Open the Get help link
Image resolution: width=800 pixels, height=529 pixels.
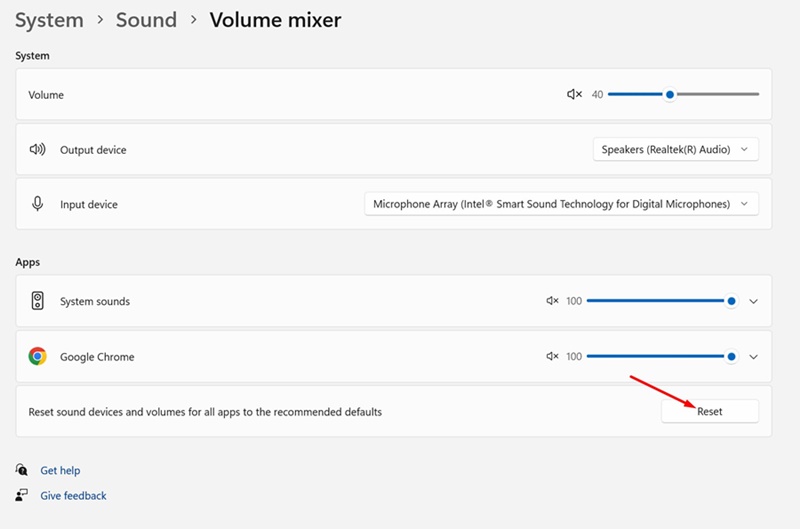pos(60,470)
